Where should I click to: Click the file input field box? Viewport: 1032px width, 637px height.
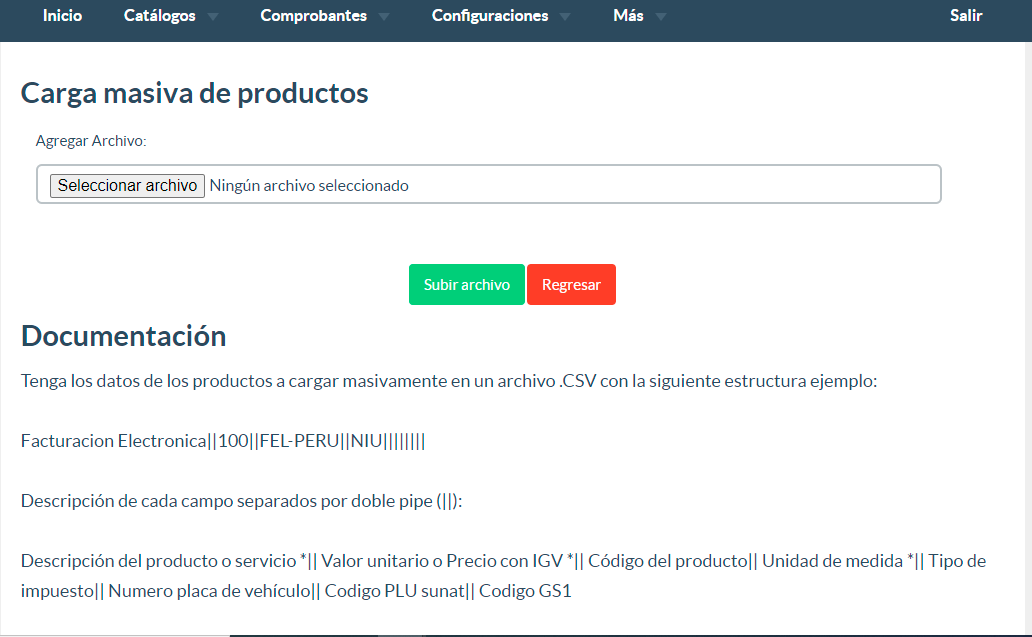click(x=488, y=184)
